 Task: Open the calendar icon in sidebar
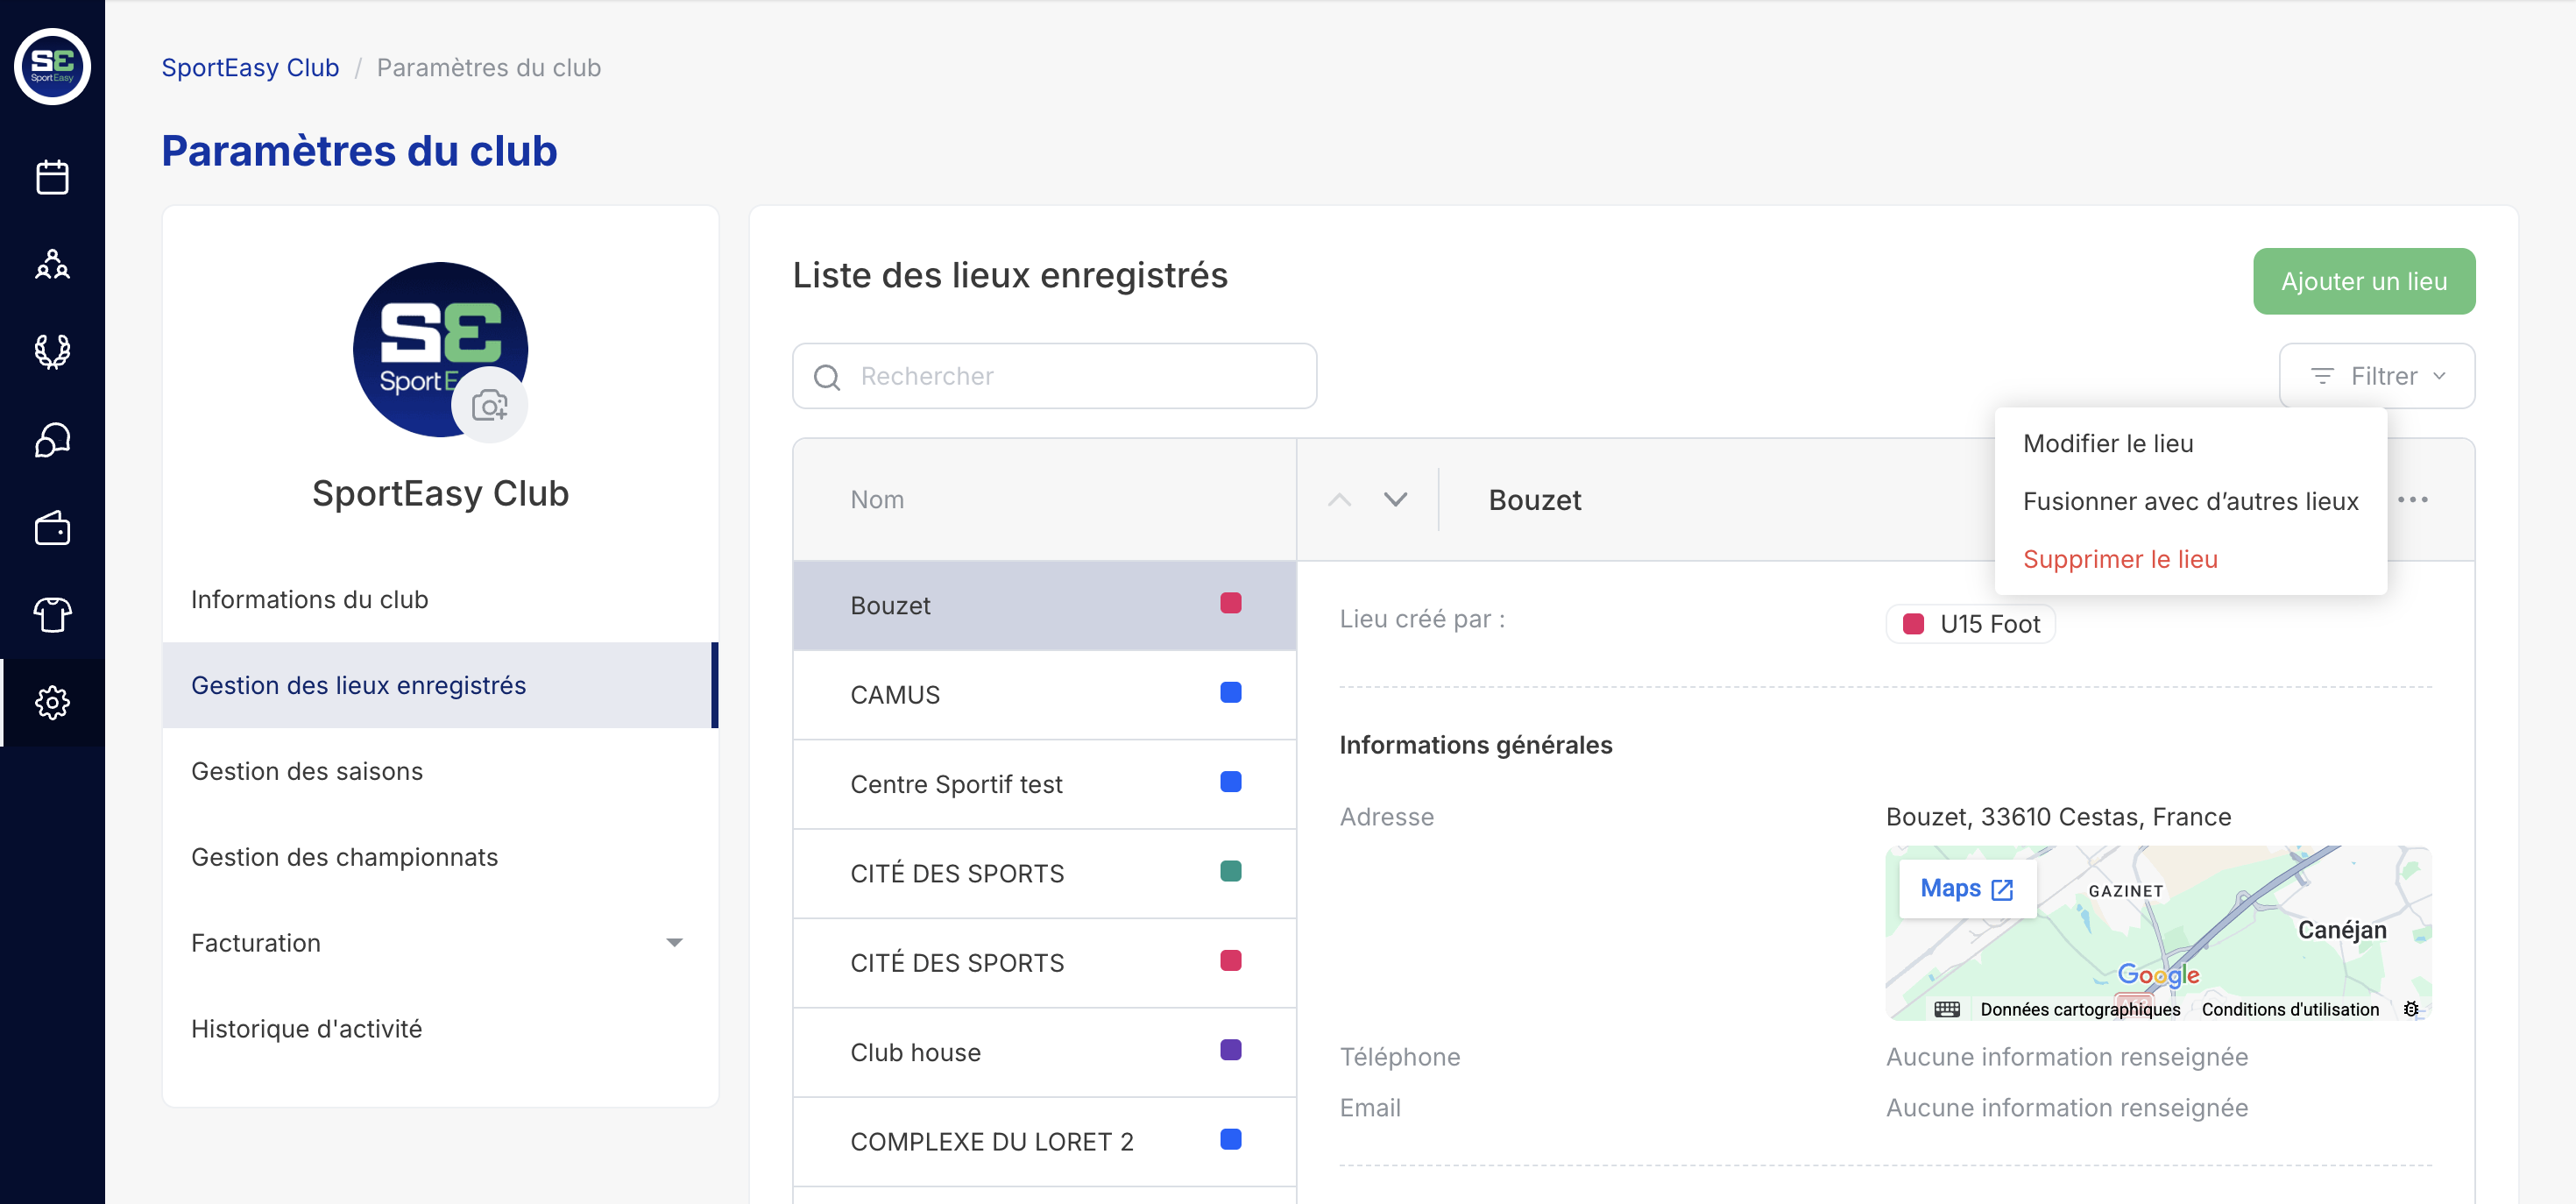pos(52,177)
